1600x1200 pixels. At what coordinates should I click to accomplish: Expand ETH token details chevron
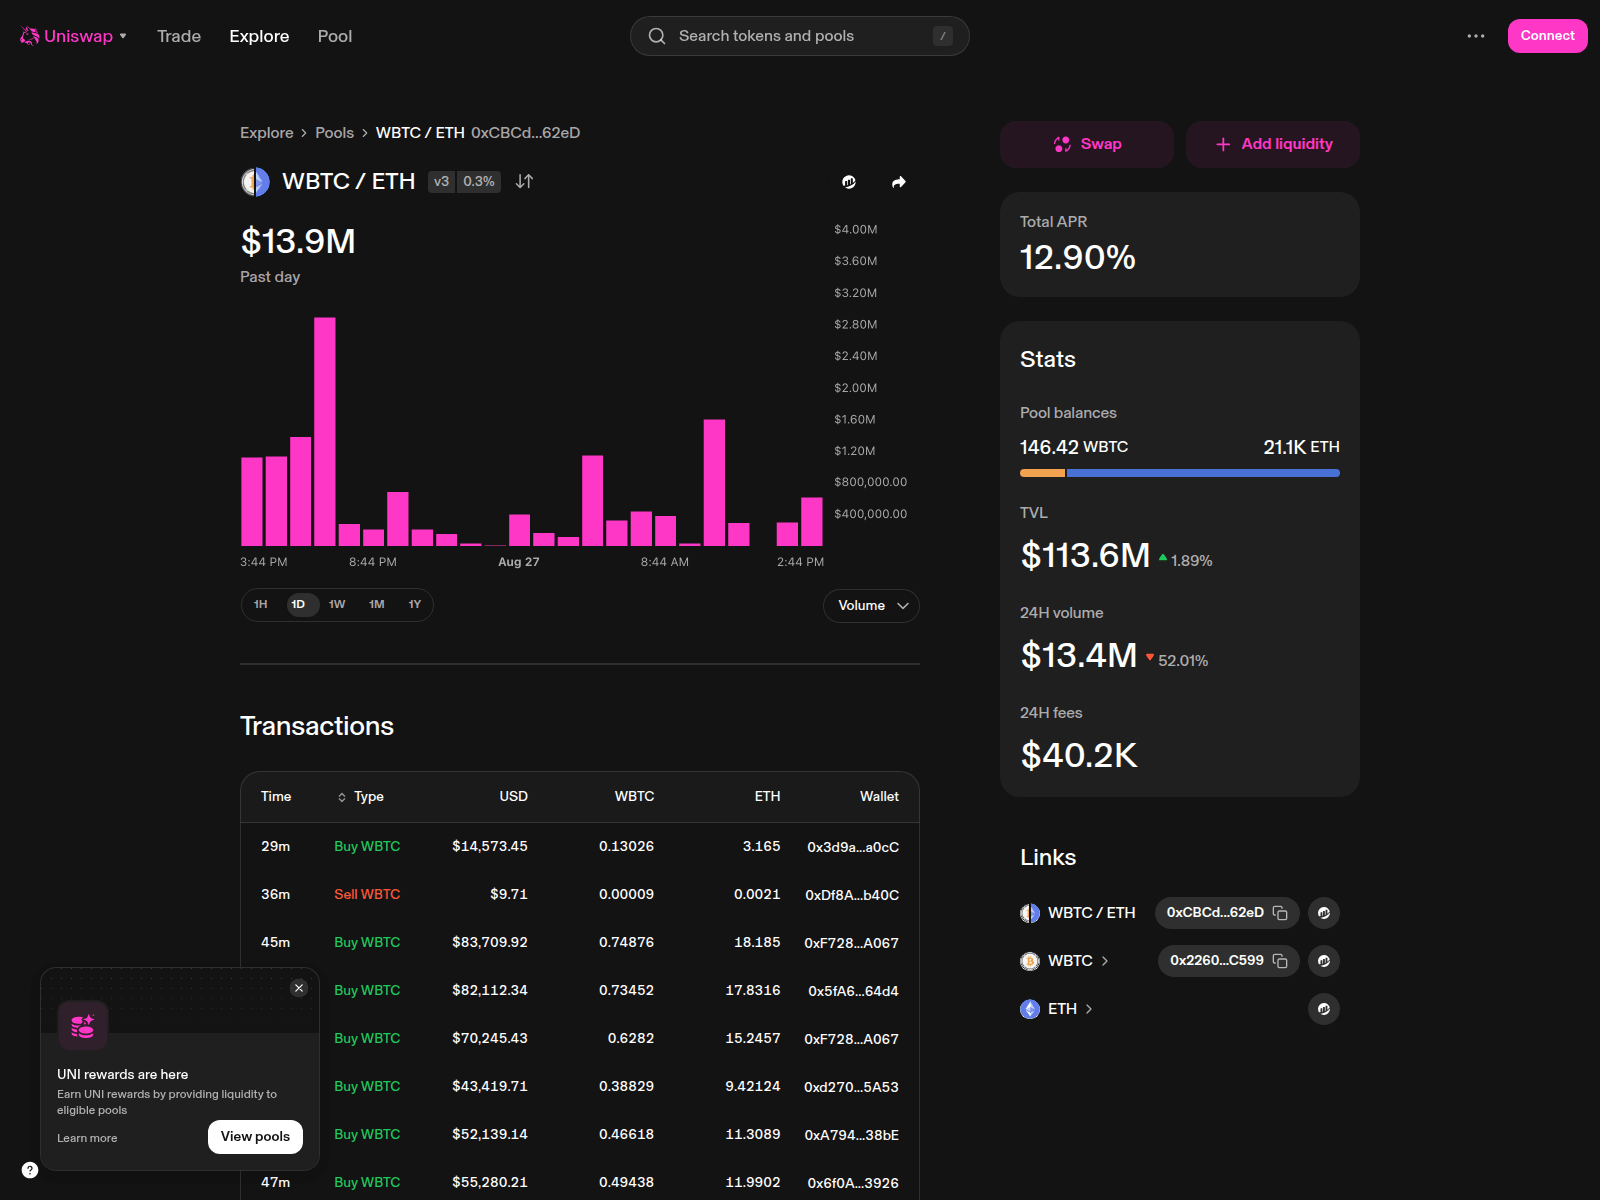1089,1009
